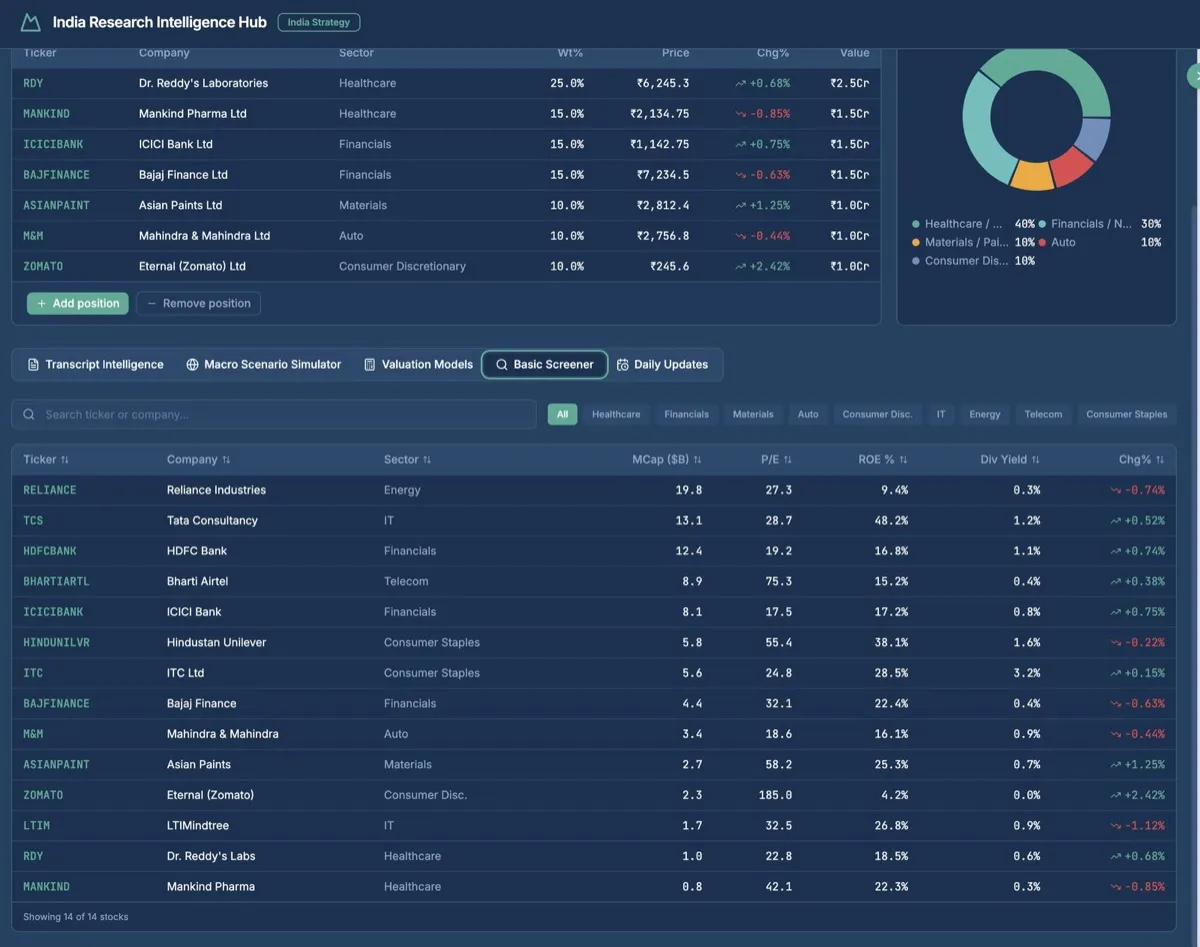Click the search ticker or company field
This screenshot has width=1200, height=947.
coord(274,414)
